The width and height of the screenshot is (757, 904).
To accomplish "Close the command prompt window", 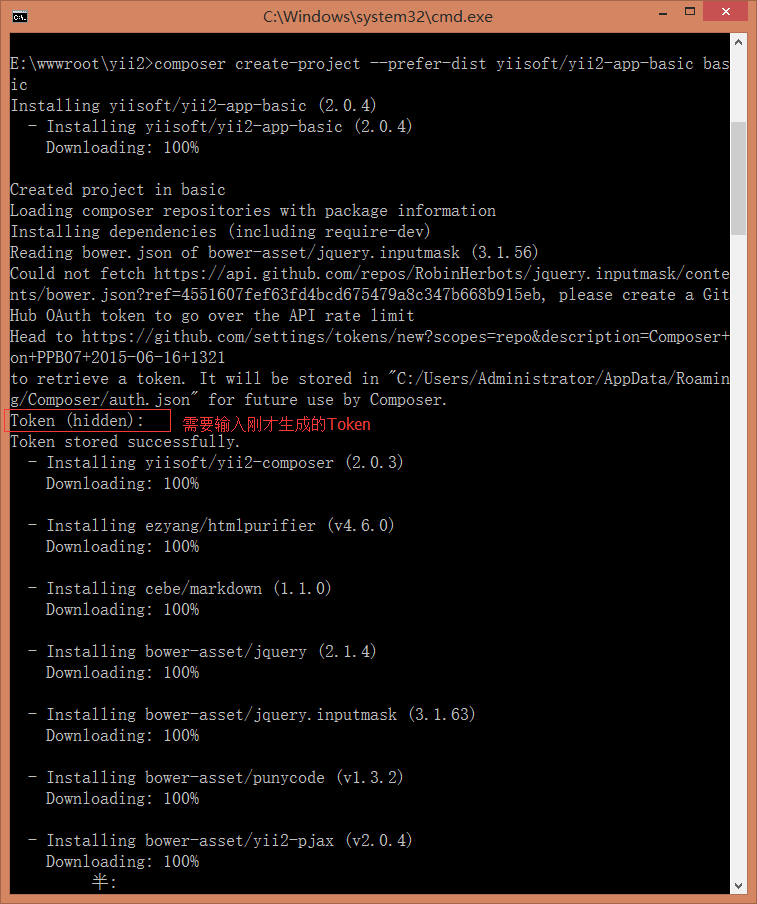I will coord(723,14).
